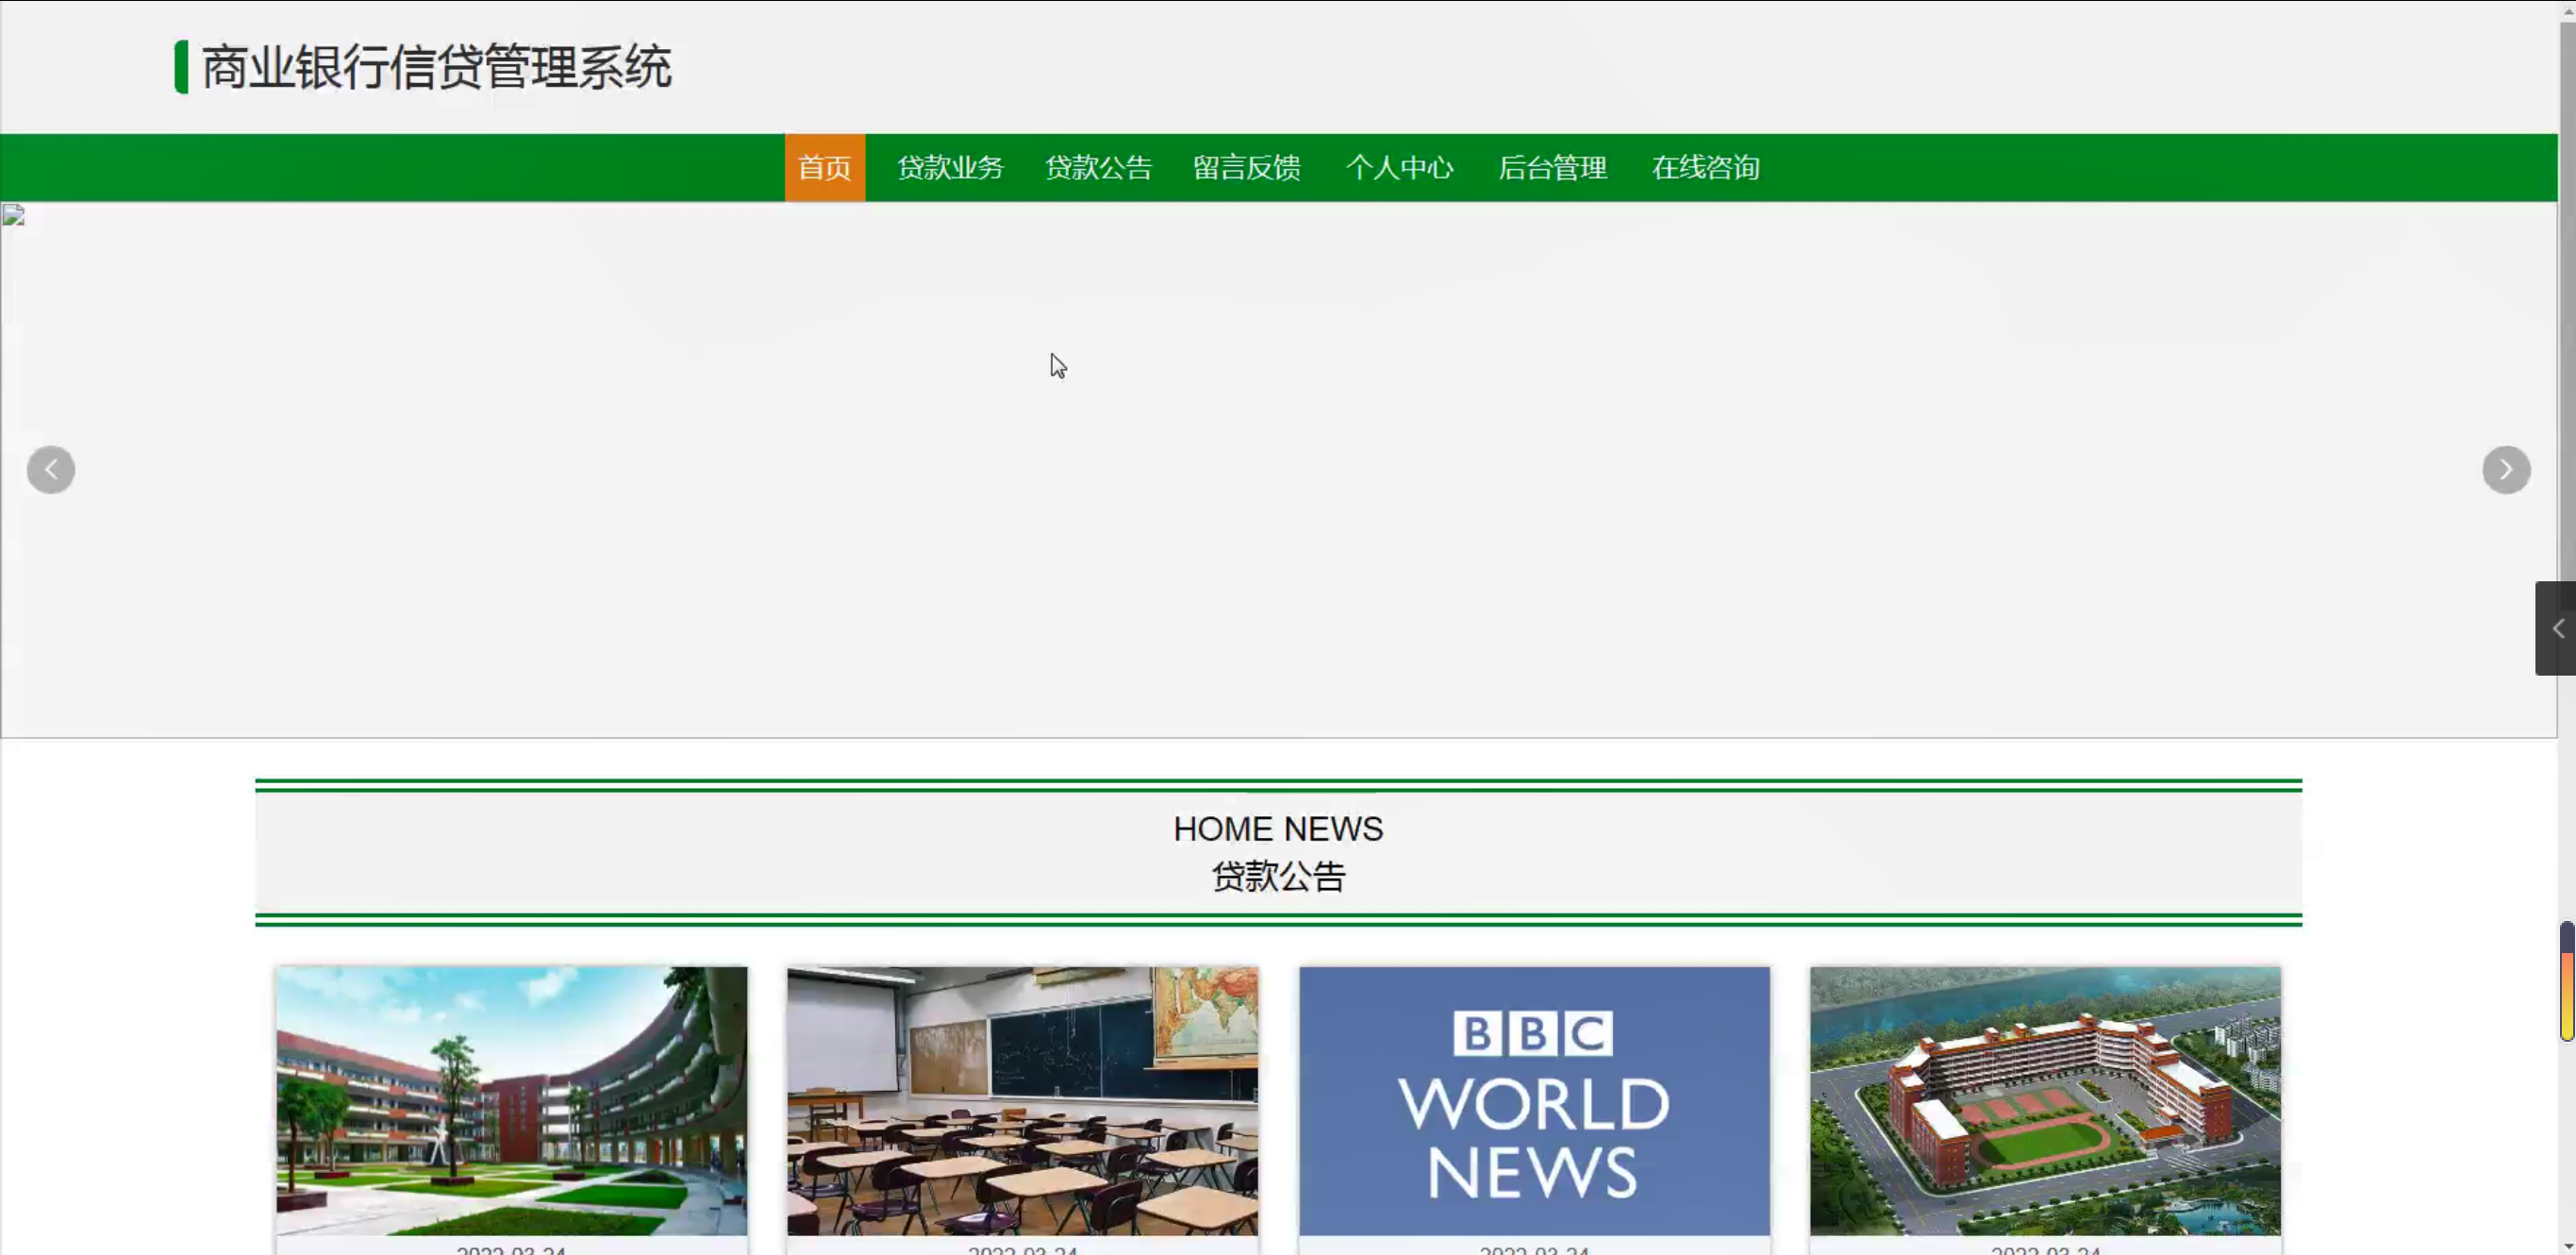Click the carousel next arrow

coord(2505,470)
